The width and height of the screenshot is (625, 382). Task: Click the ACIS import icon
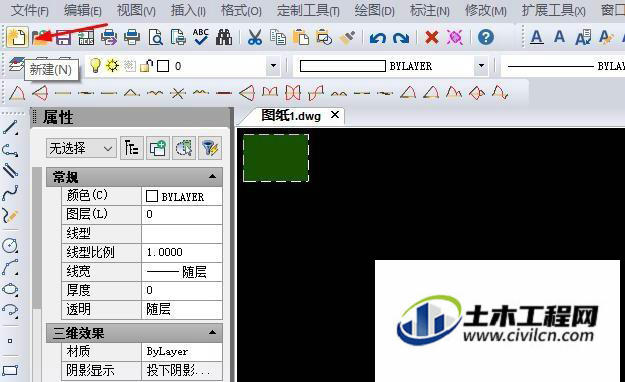pos(86,38)
